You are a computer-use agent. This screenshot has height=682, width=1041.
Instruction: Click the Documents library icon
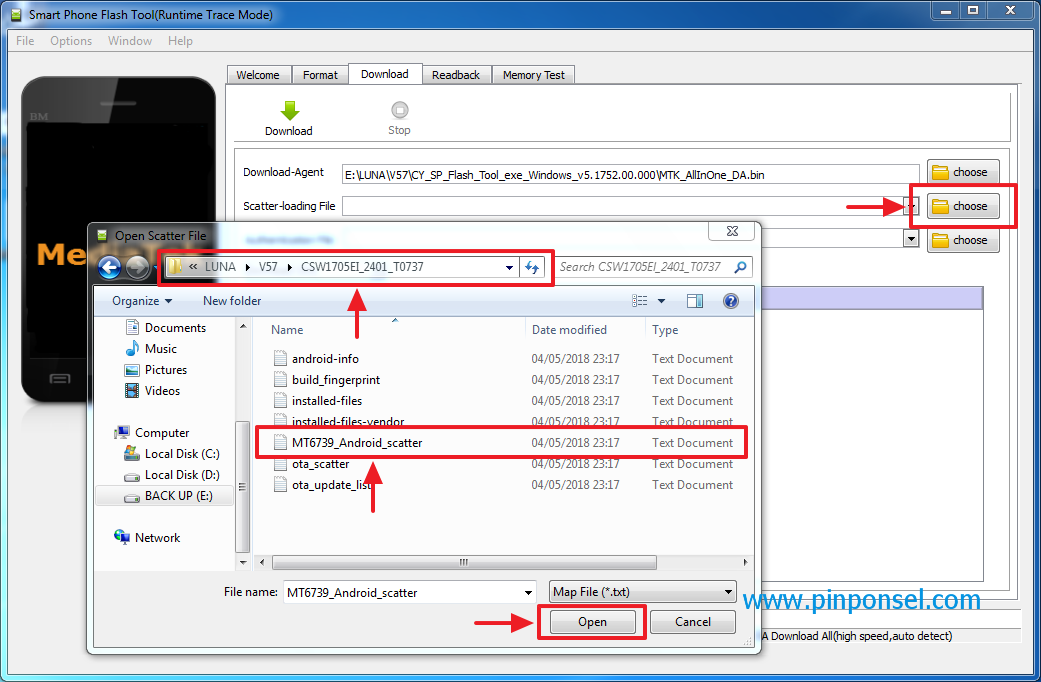(132, 327)
